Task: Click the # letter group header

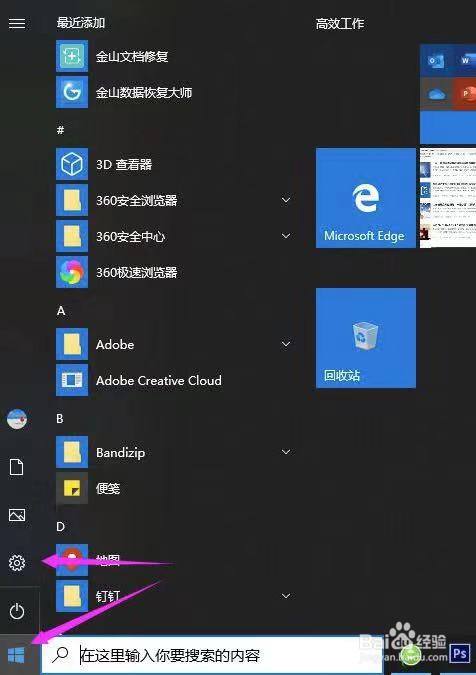Action: (x=61, y=130)
